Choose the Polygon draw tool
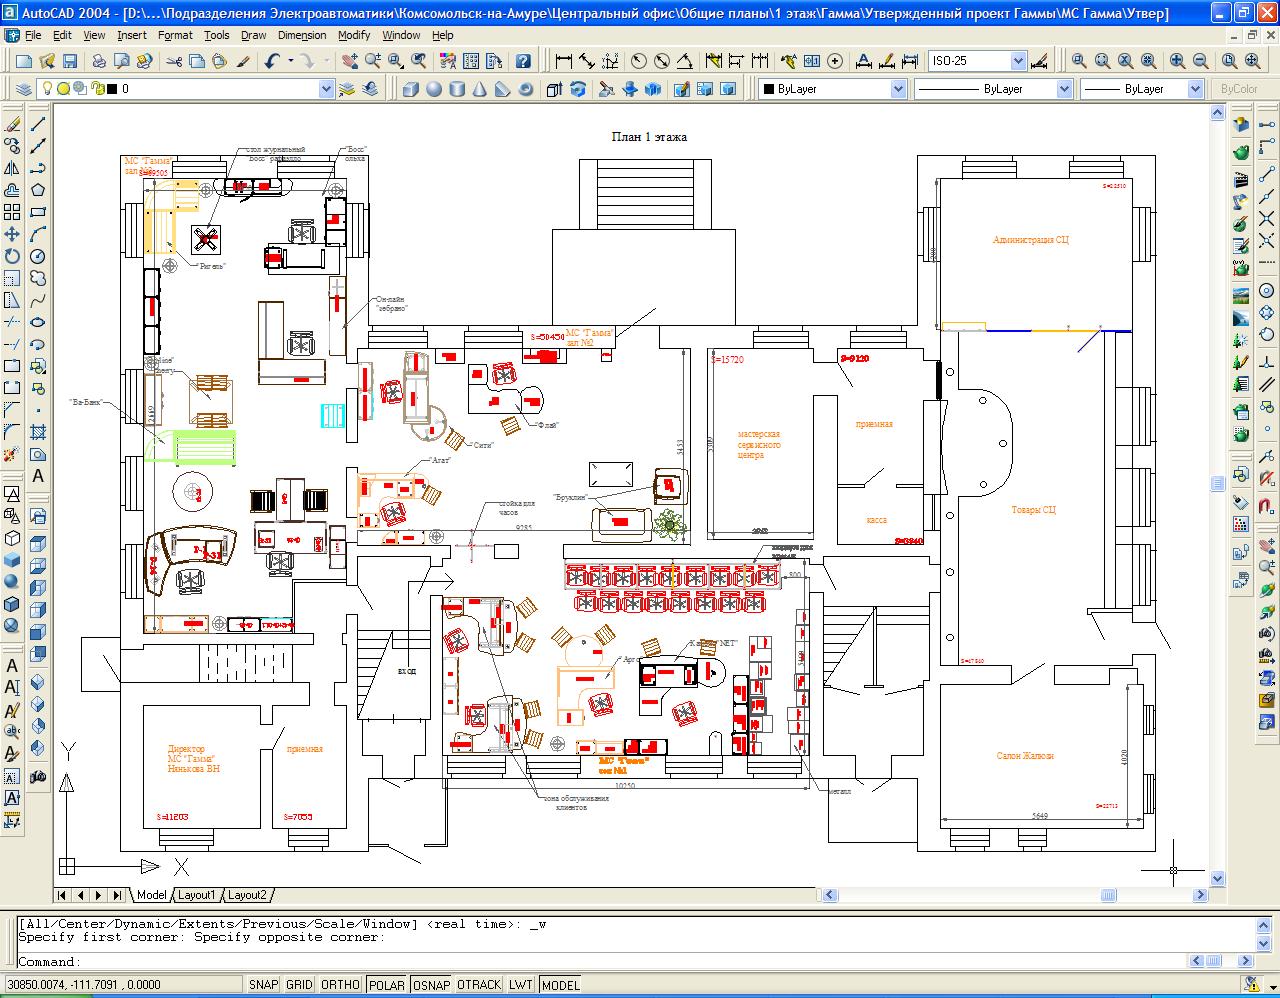The image size is (1280, 998). pos(38,190)
